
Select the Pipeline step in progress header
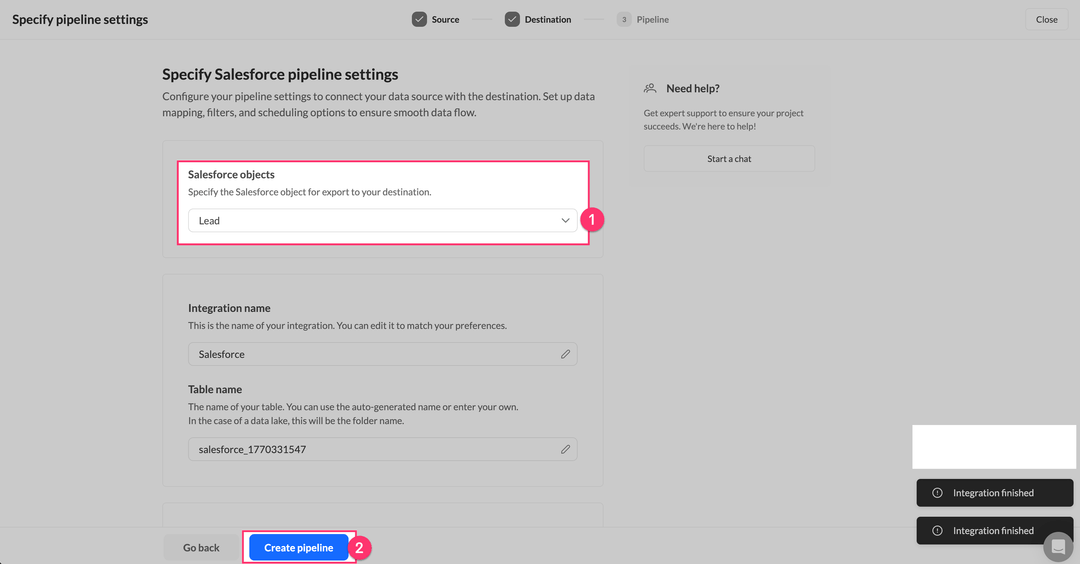pos(643,19)
